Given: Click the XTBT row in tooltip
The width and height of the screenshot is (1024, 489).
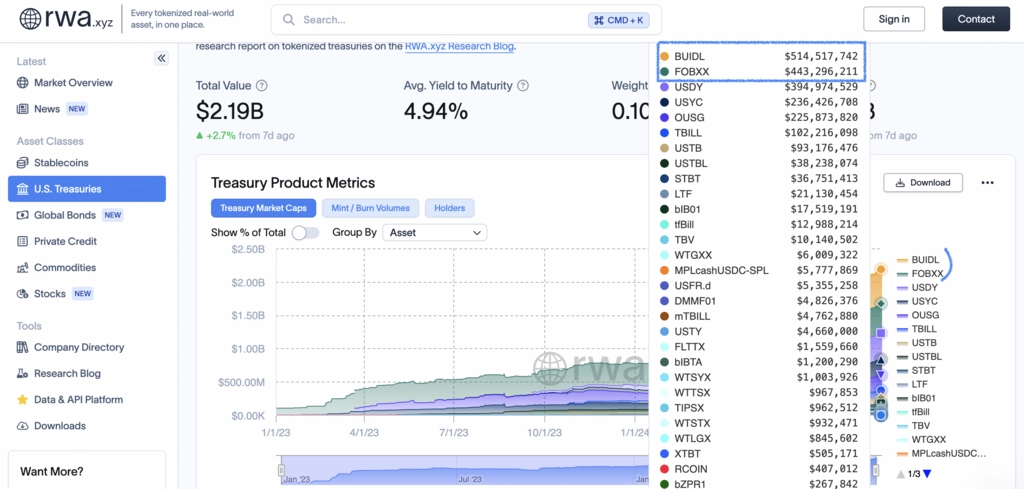Looking at the screenshot, I should tap(760, 454).
